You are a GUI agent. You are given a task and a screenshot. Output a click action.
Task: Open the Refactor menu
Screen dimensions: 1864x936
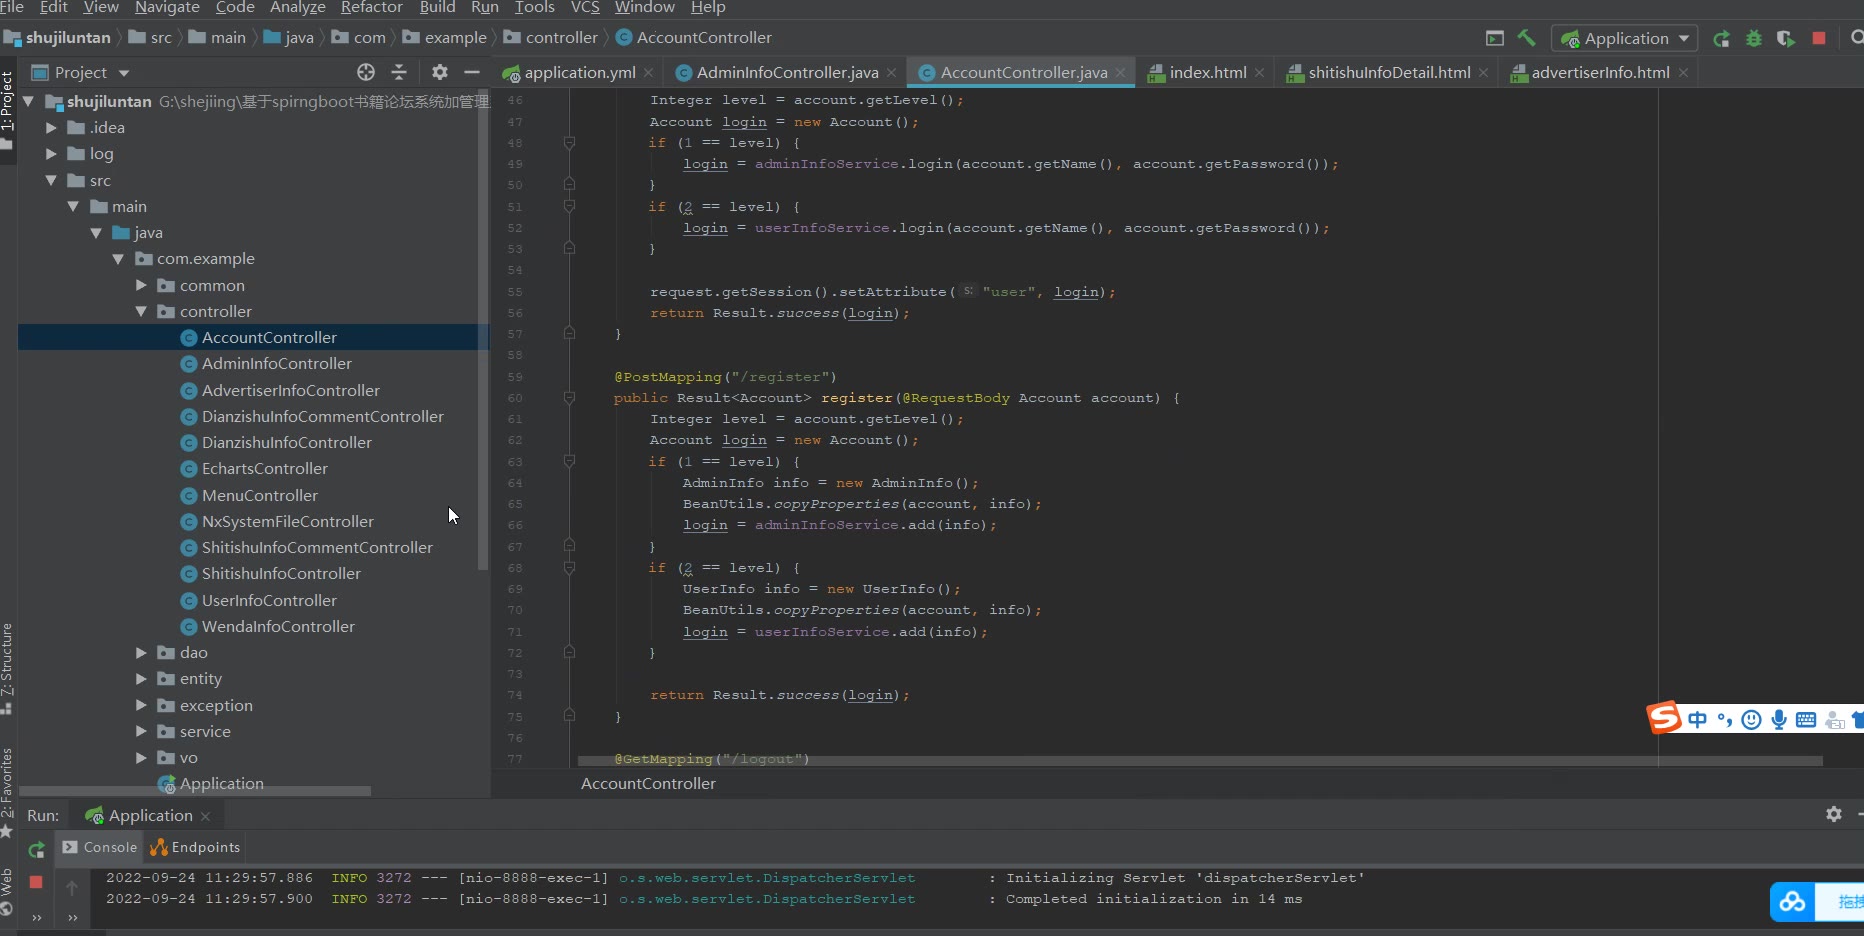tap(371, 8)
